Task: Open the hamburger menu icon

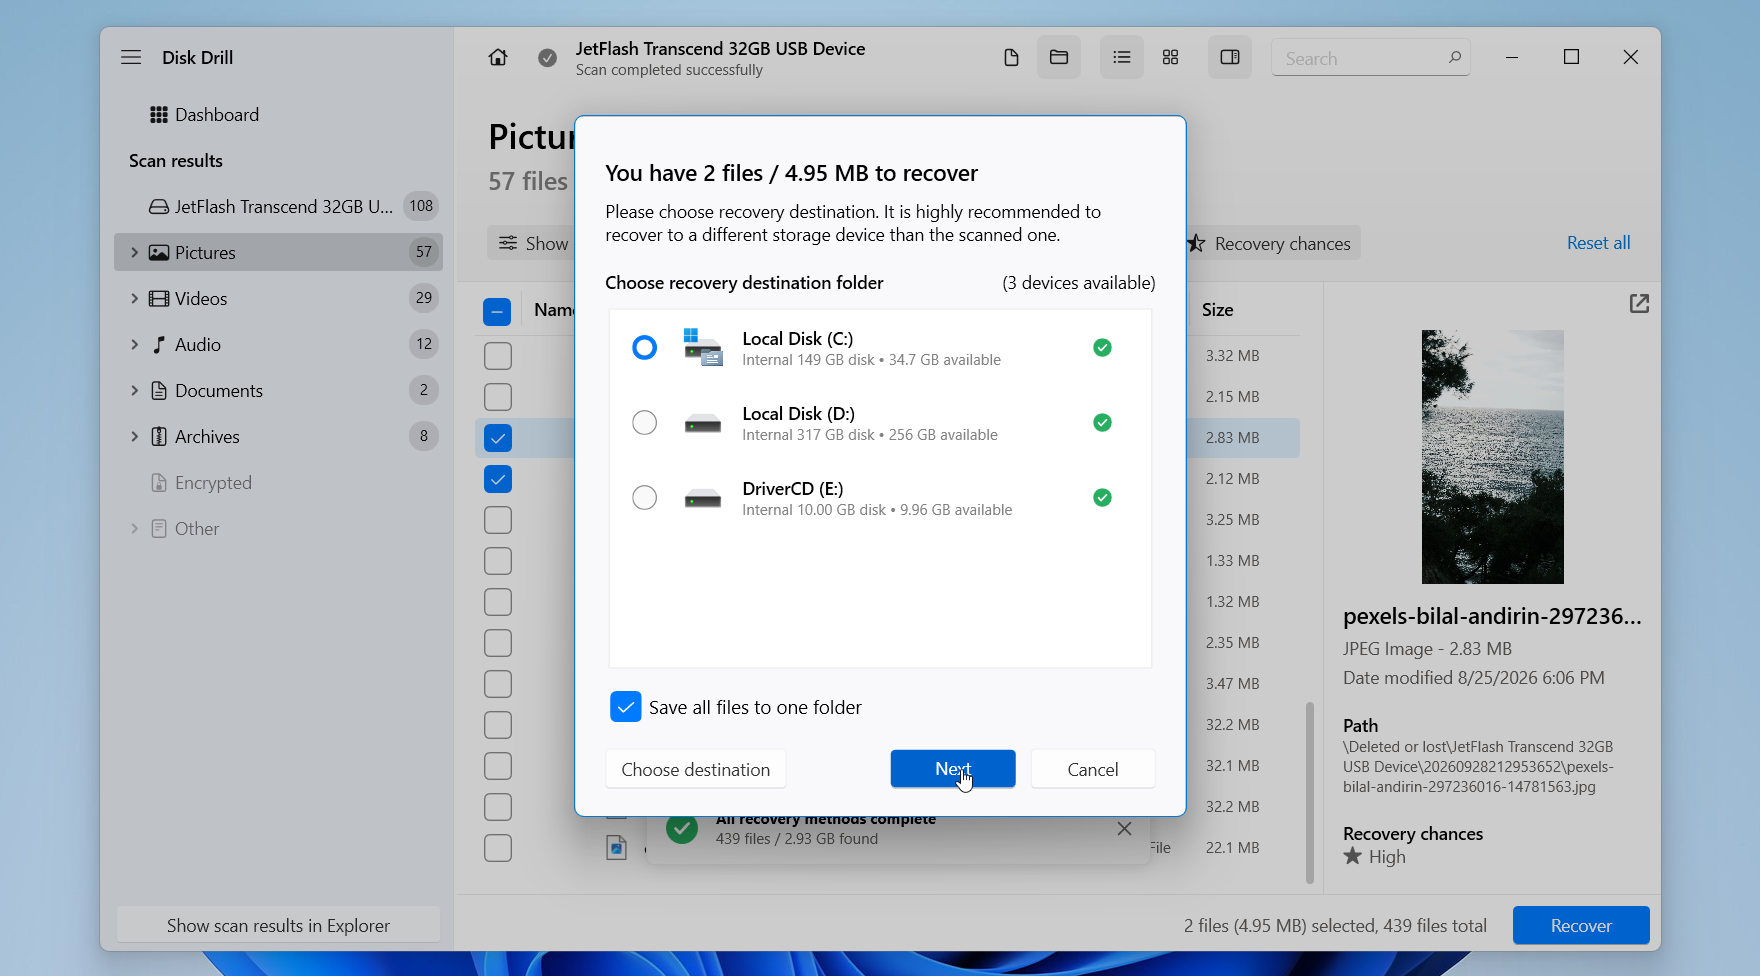Action: (x=131, y=57)
